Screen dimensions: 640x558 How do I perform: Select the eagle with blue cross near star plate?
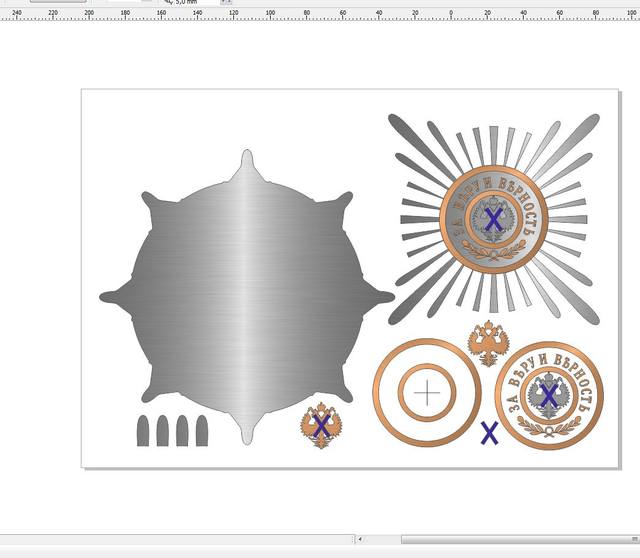click(x=321, y=425)
